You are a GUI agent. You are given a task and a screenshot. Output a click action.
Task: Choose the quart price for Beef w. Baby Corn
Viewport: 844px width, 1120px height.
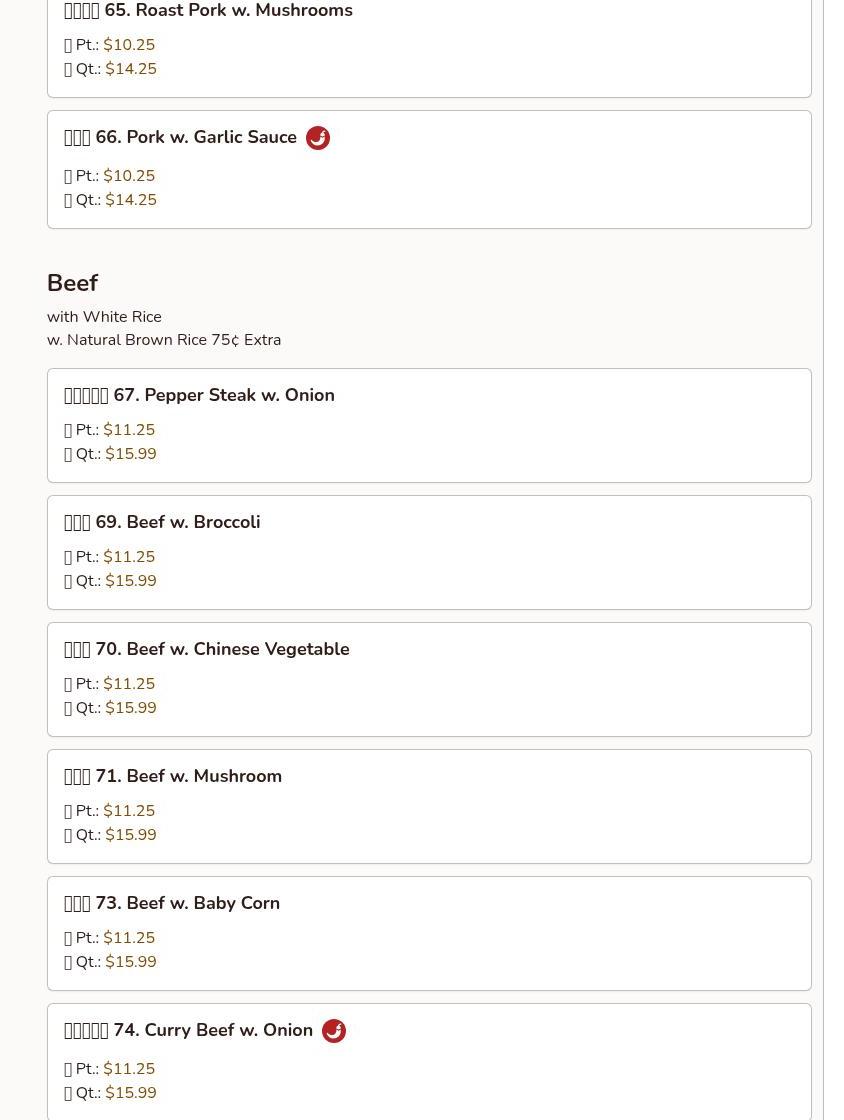[x=131, y=962]
